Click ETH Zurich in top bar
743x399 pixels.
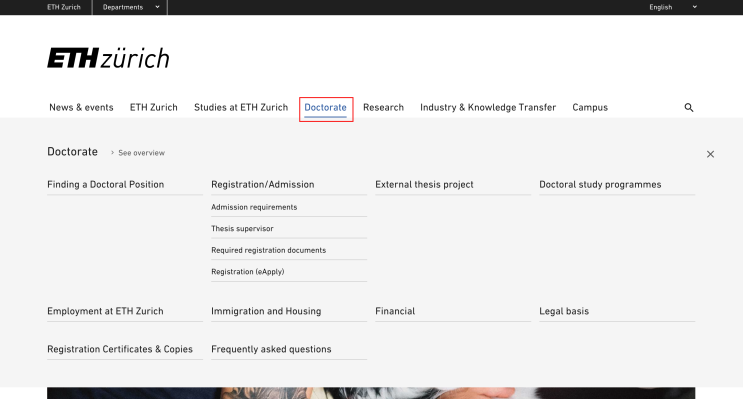click(64, 7)
